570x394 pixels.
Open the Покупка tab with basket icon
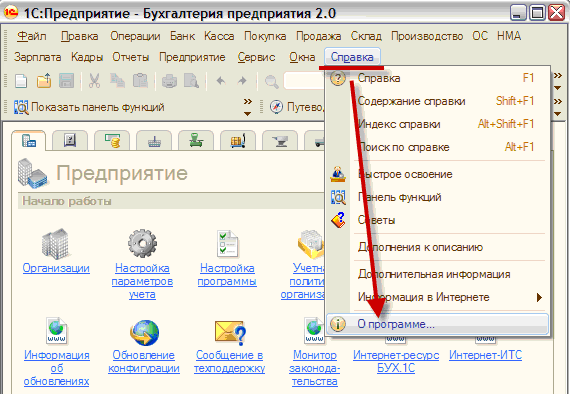[x=154, y=140]
